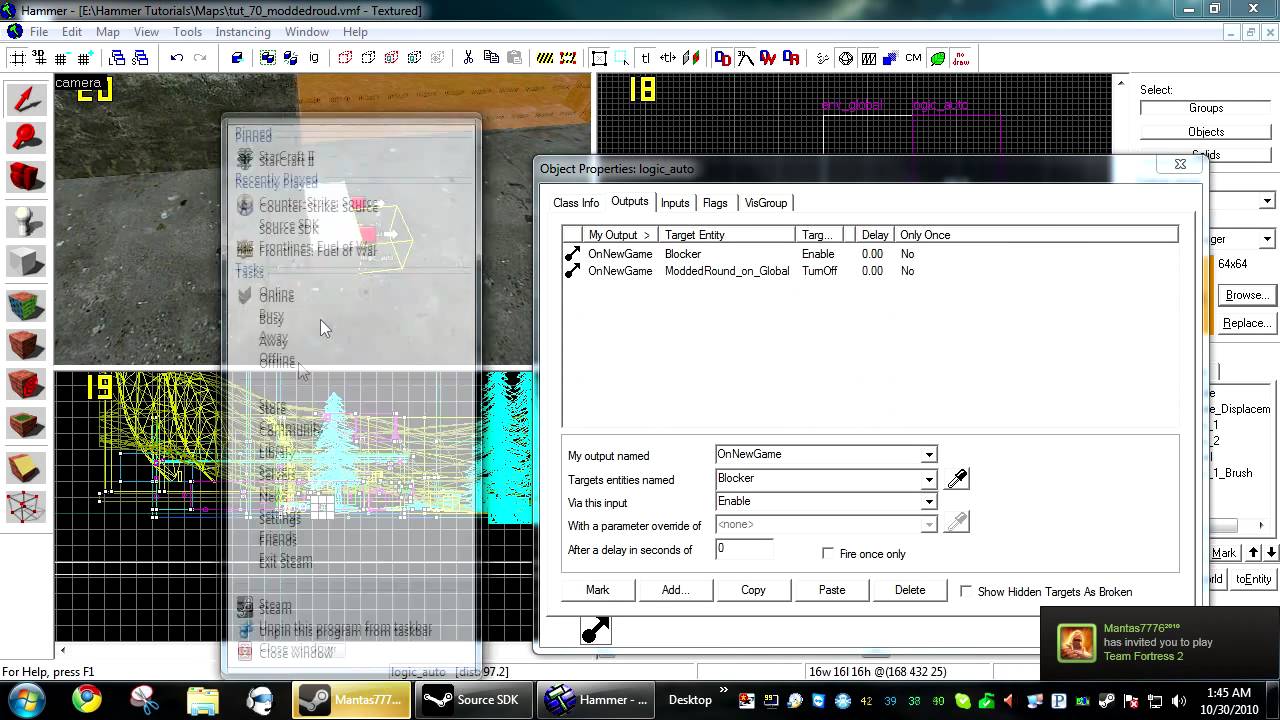
Task: Open the Instancing menu
Action: (243, 32)
